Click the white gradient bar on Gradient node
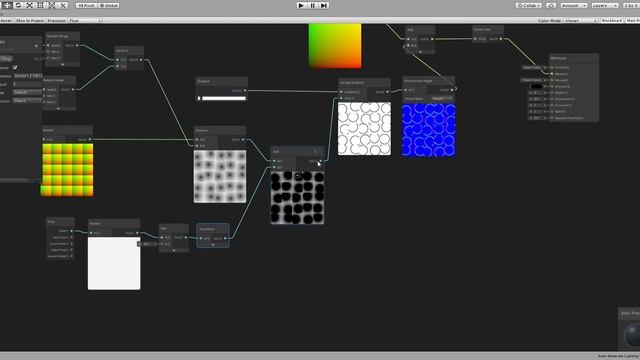The image size is (640, 360). (x=224, y=98)
